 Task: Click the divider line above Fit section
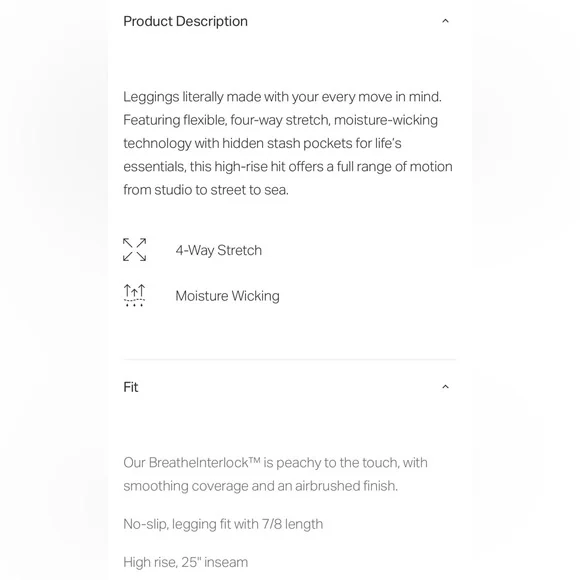pos(290,359)
